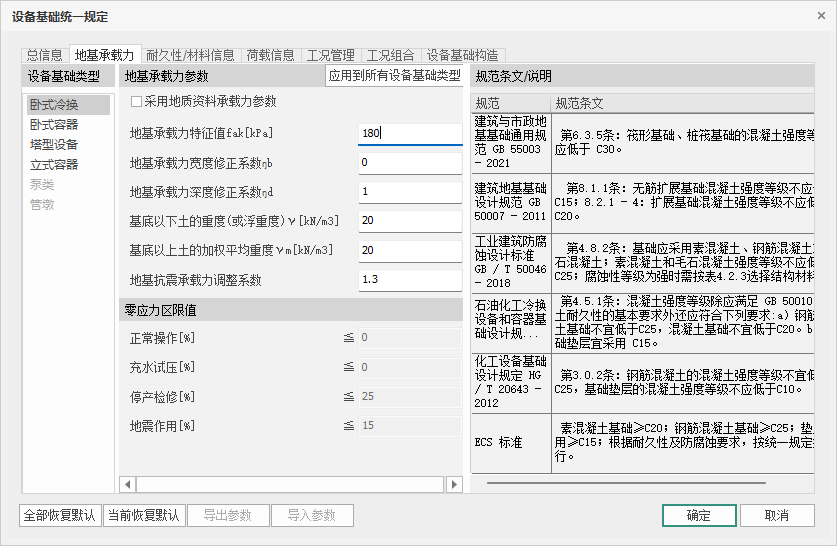The height and width of the screenshot is (546, 837).
Task: Open the 荷载信息 tab
Action: tap(270, 55)
